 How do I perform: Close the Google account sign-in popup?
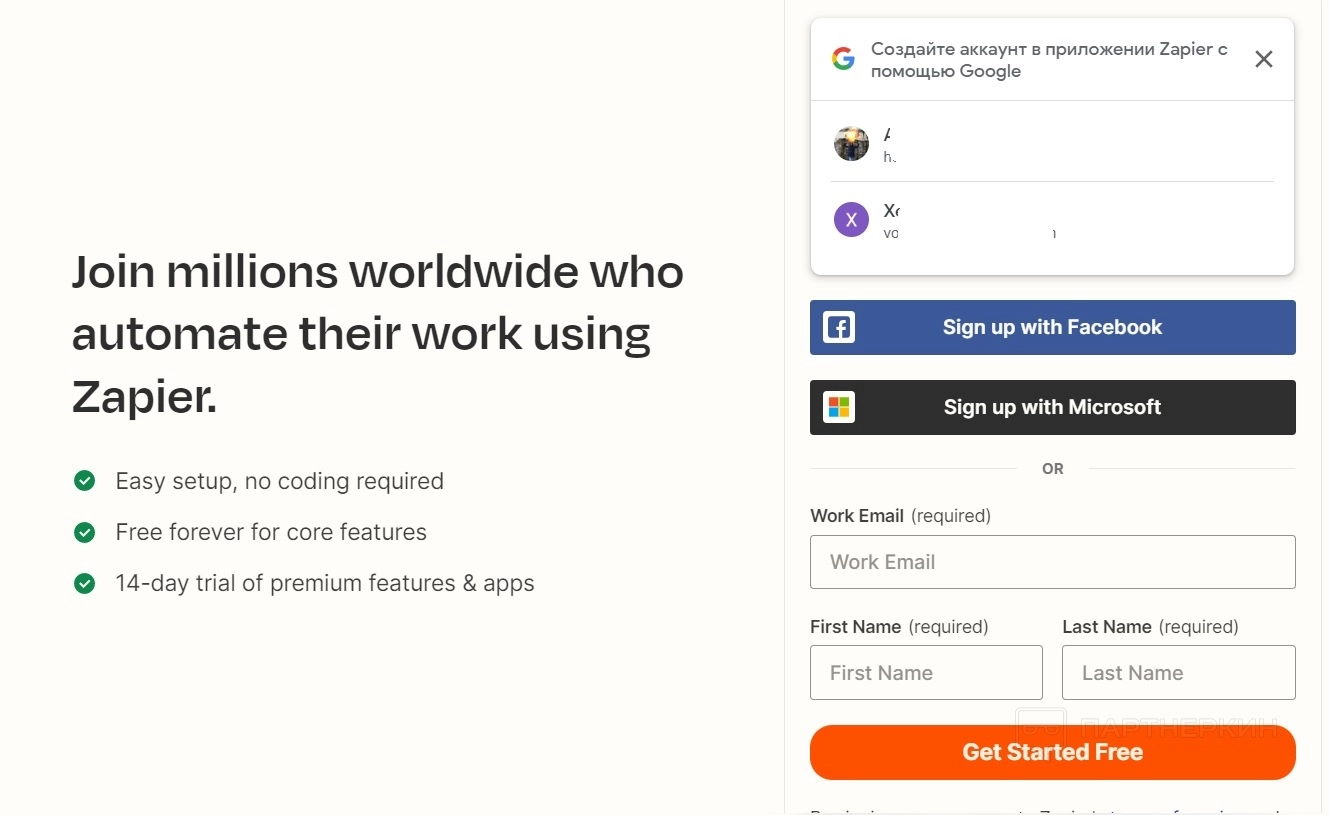tap(1263, 59)
